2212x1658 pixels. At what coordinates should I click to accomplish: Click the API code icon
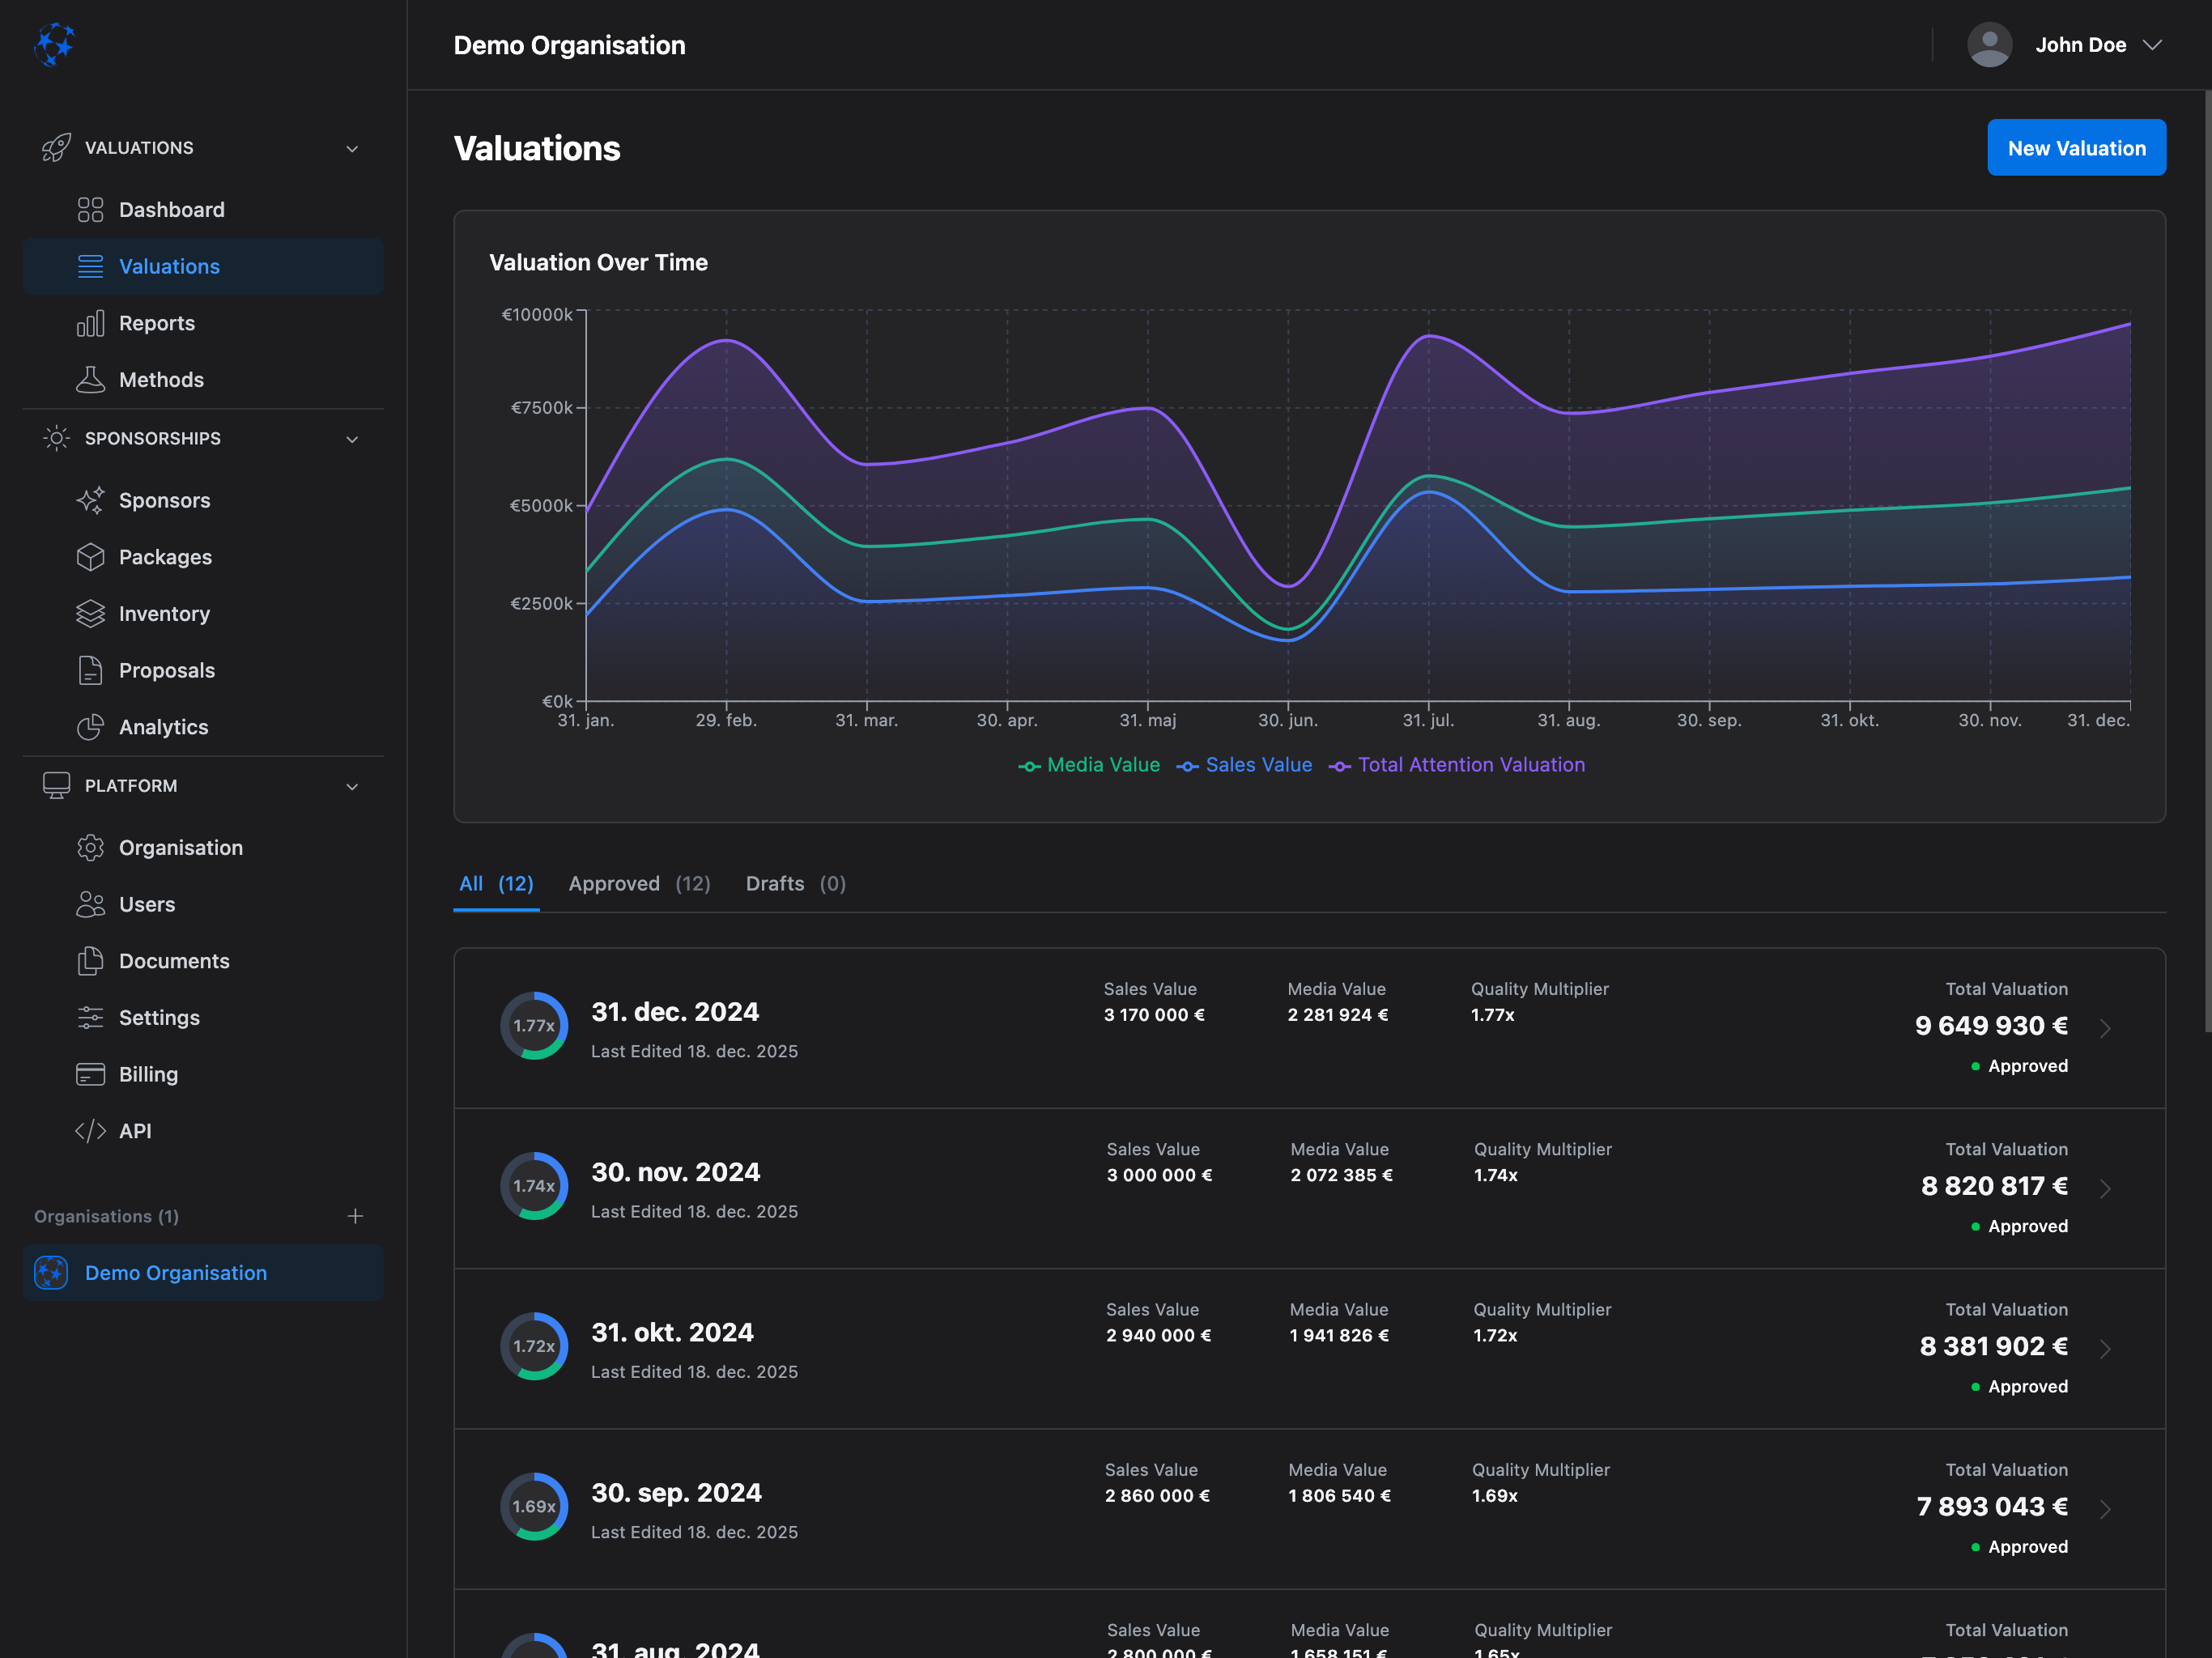click(x=90, y=1131)
